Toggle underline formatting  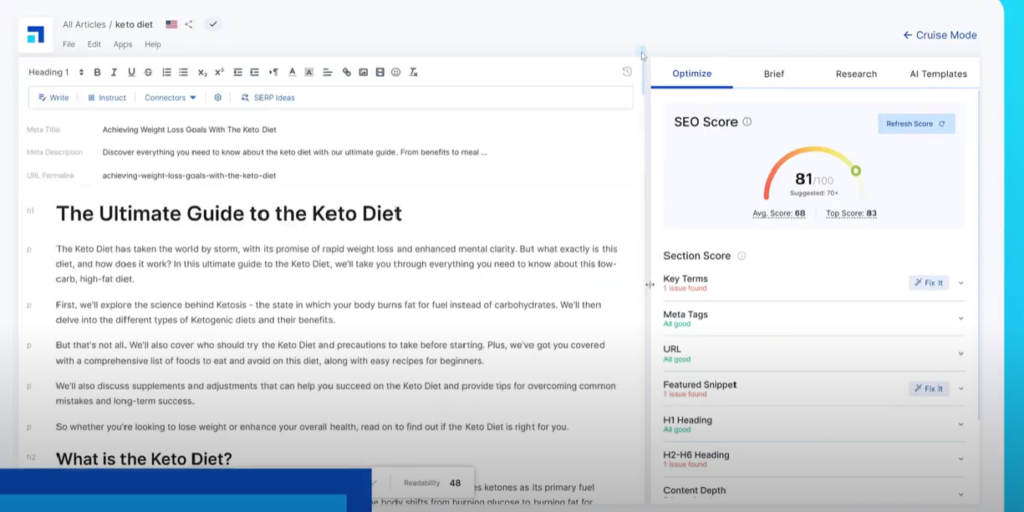tap(131, 72)
